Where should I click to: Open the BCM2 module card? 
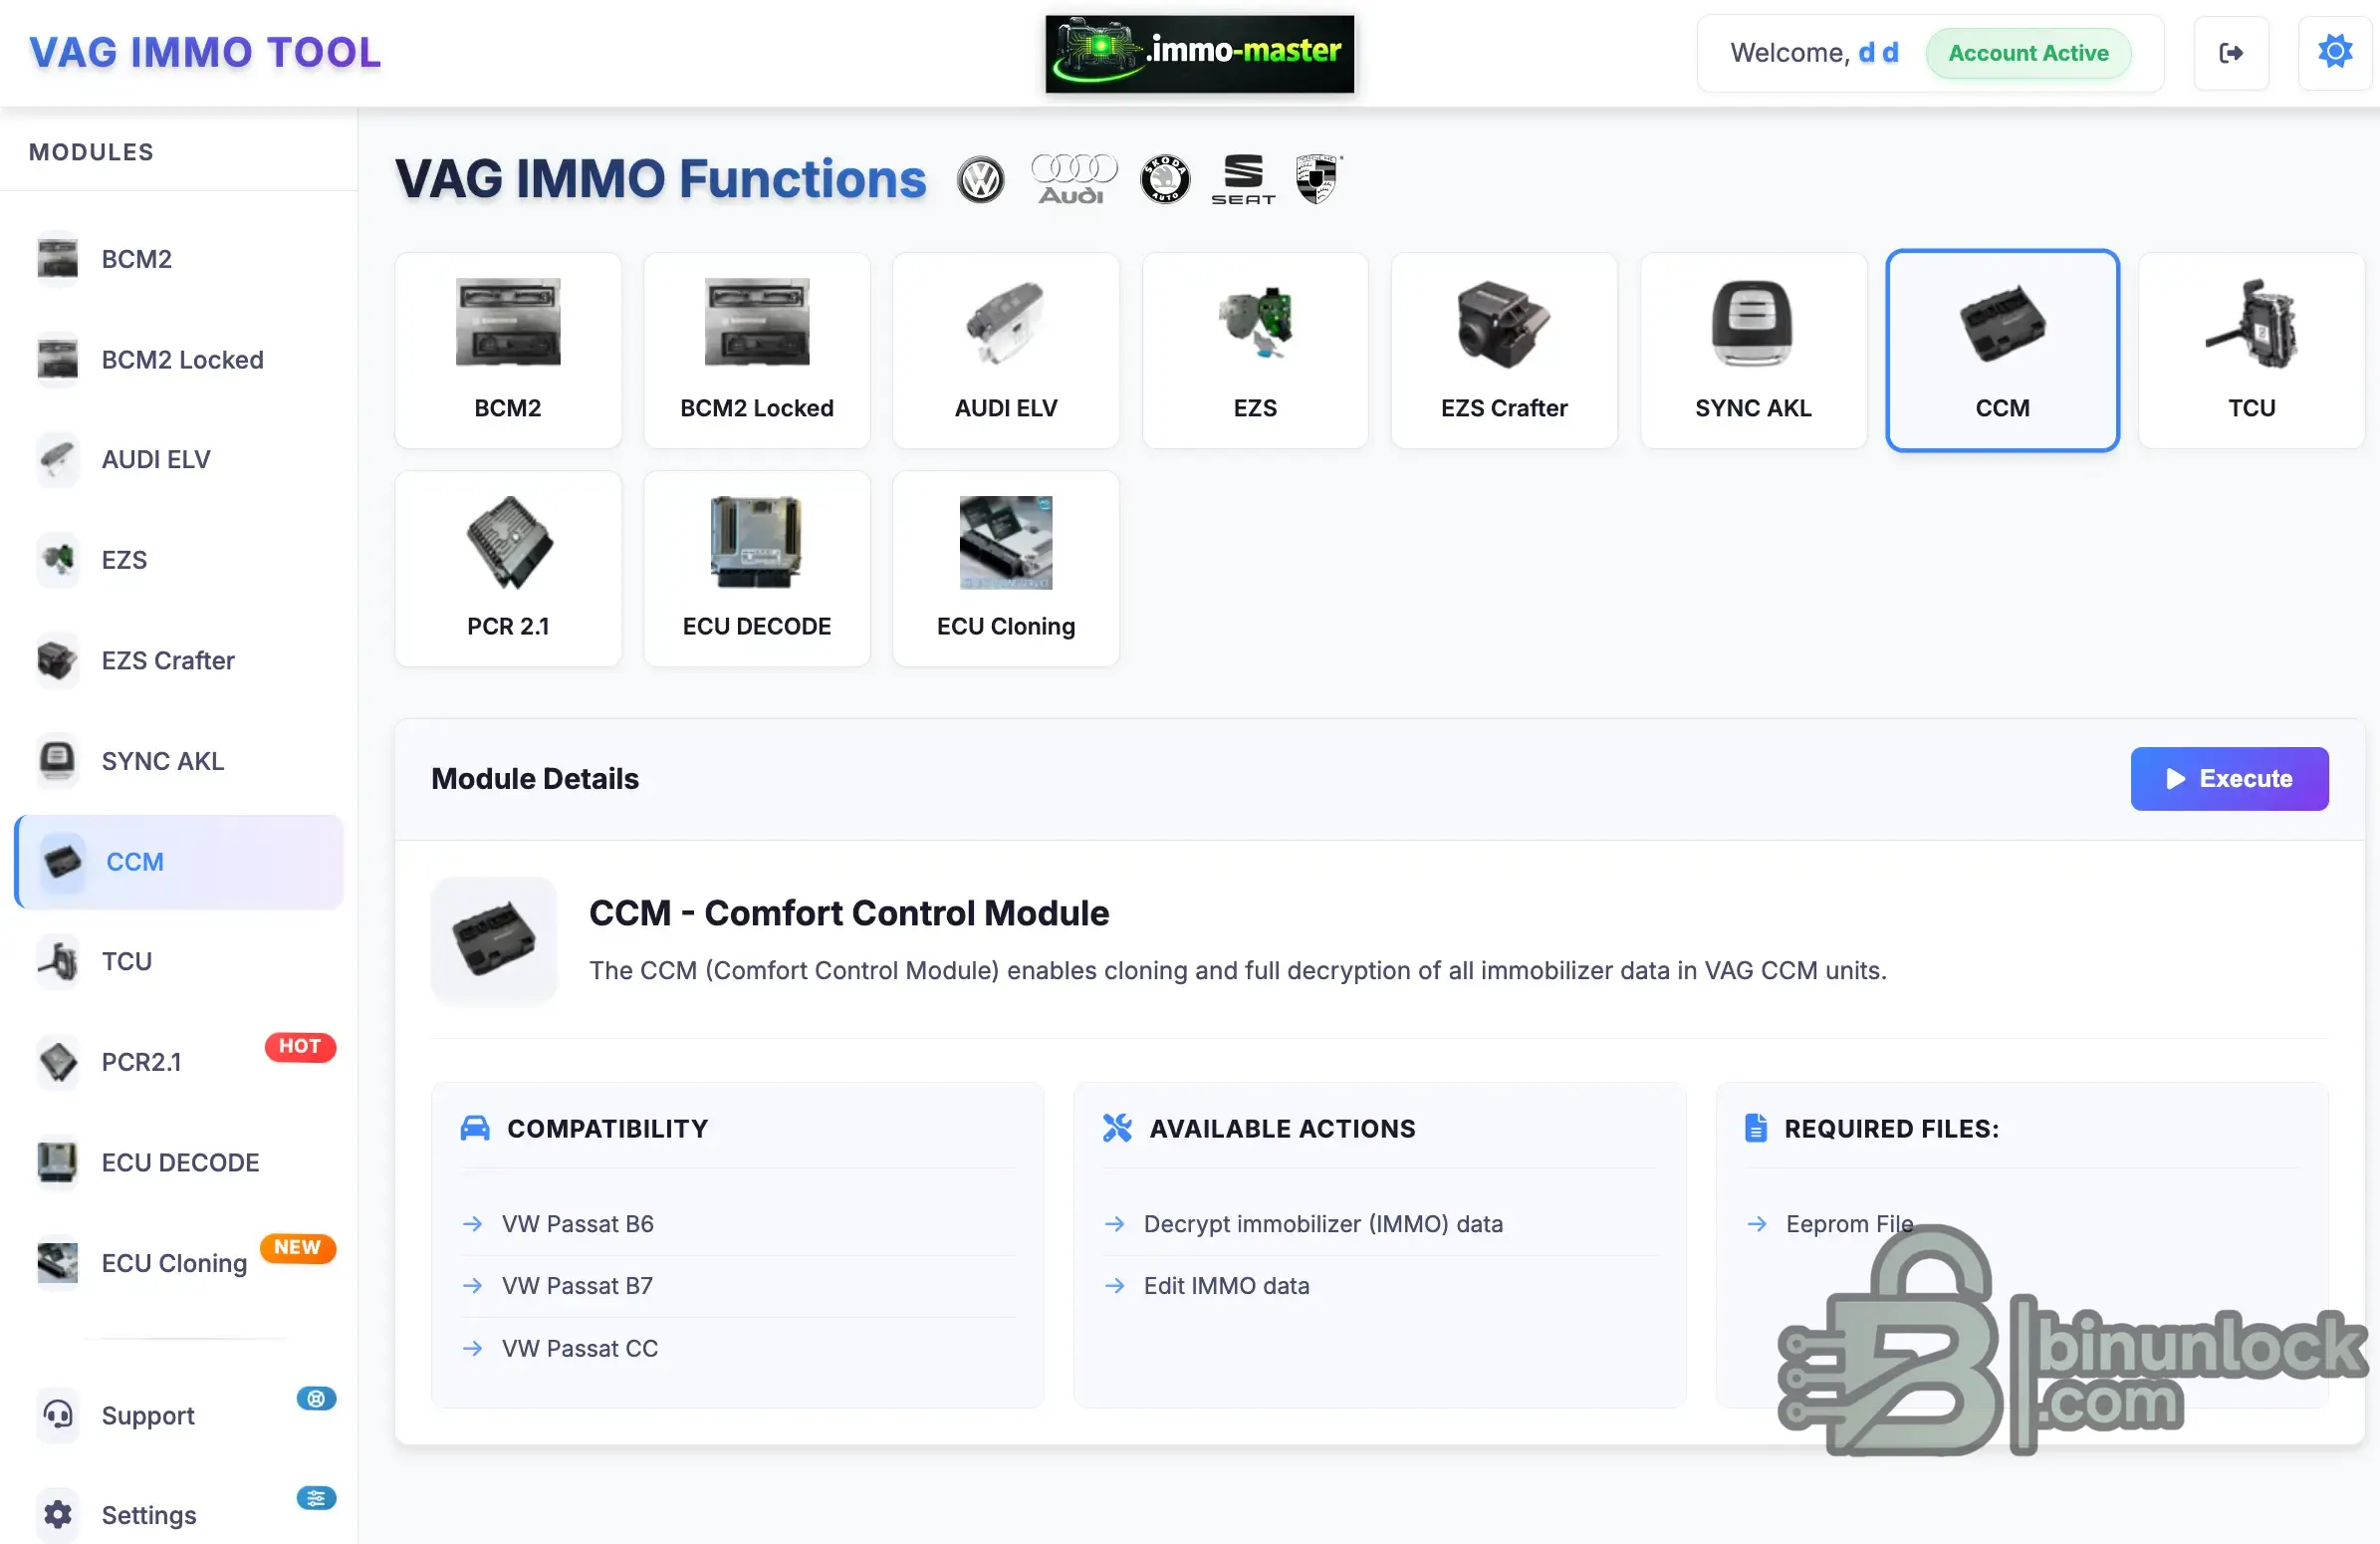click(508, 350)
